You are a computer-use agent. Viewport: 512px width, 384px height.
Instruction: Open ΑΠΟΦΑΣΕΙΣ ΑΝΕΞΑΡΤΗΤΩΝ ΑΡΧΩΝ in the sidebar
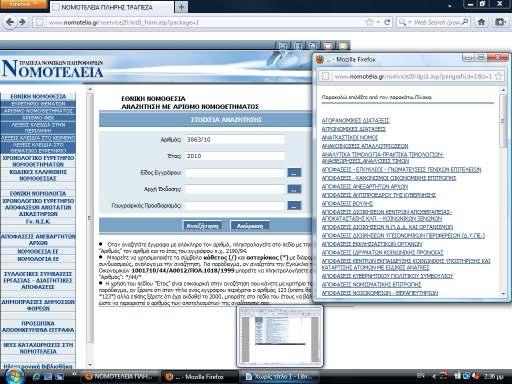pos(38,240)
